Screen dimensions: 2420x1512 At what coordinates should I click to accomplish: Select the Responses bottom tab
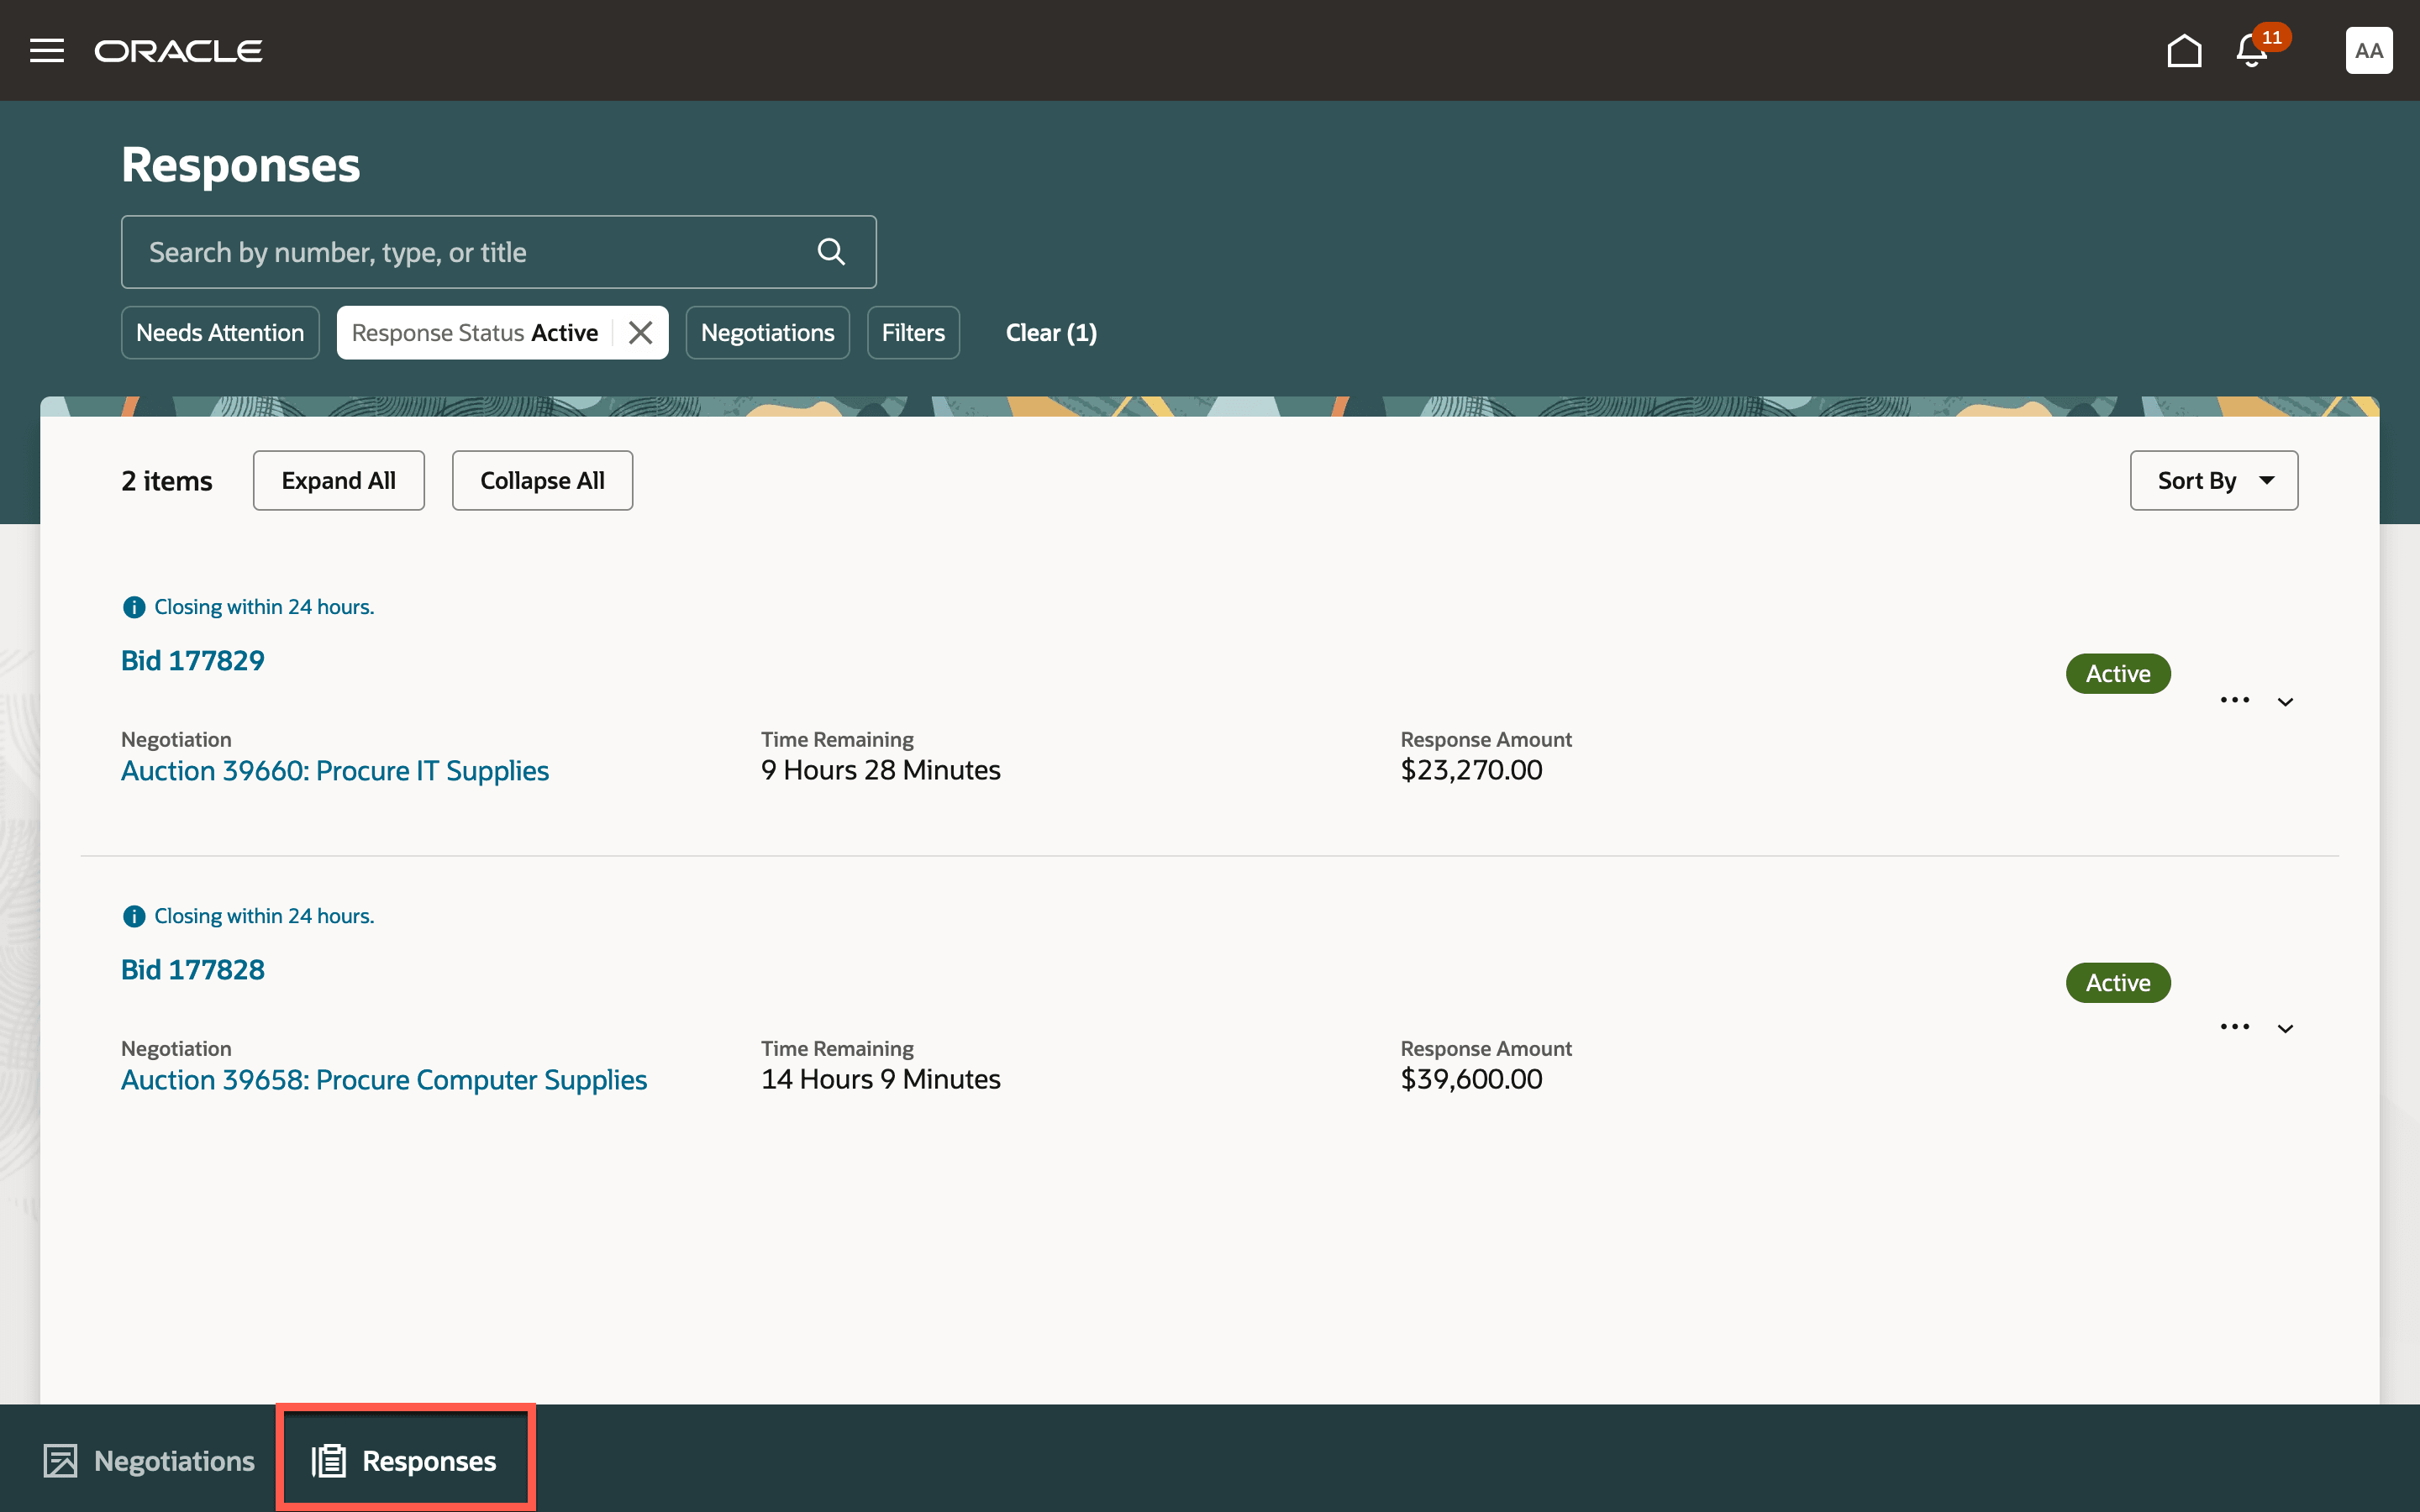405,1461
